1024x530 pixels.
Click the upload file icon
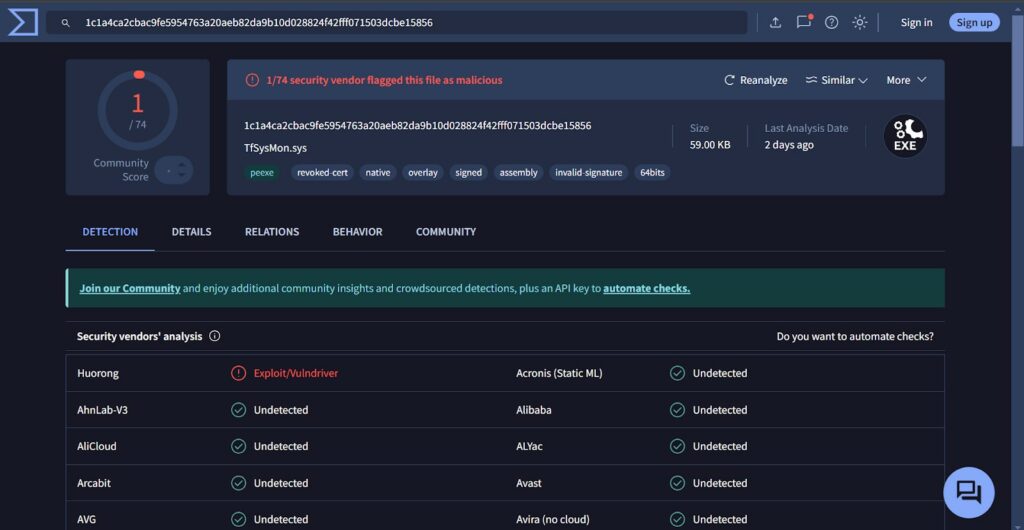[x=775, y=22]
